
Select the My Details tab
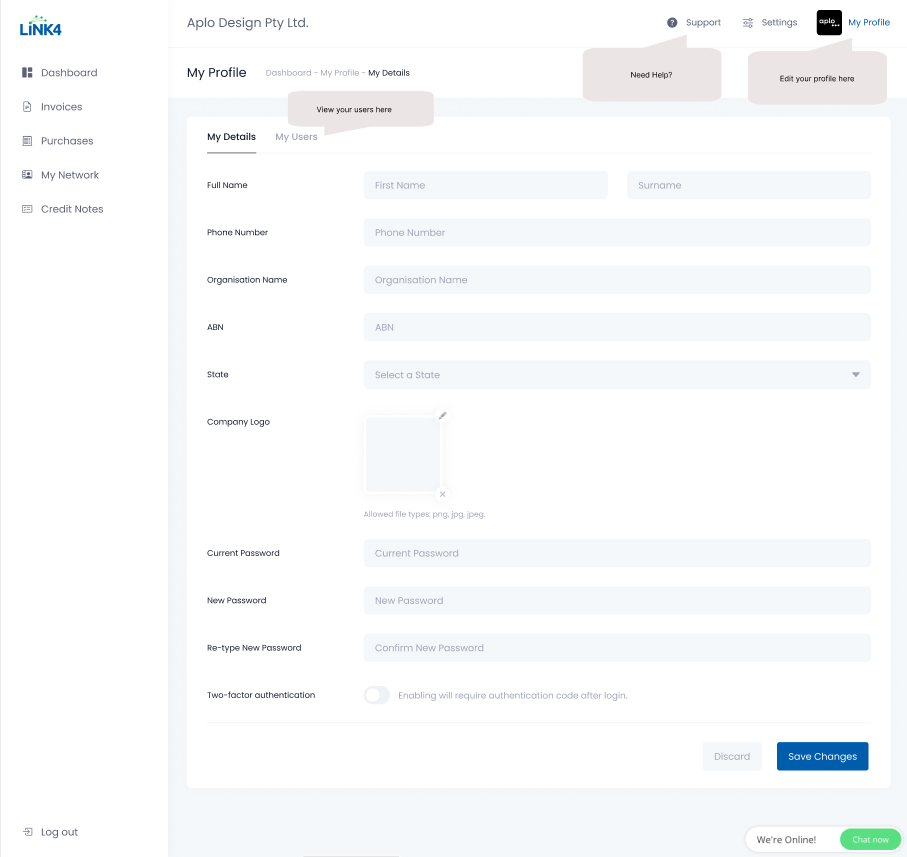pos(231,137)
